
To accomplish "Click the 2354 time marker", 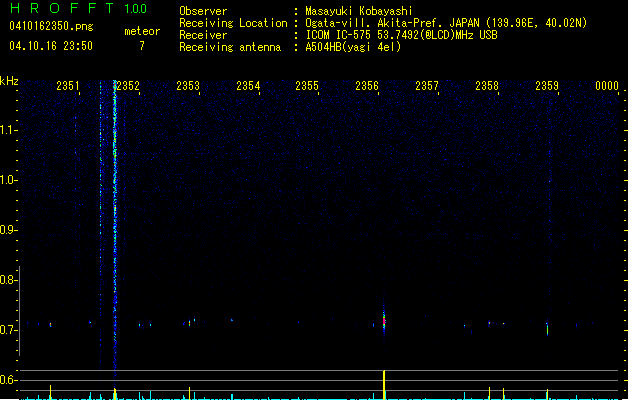I will [248, 86].
